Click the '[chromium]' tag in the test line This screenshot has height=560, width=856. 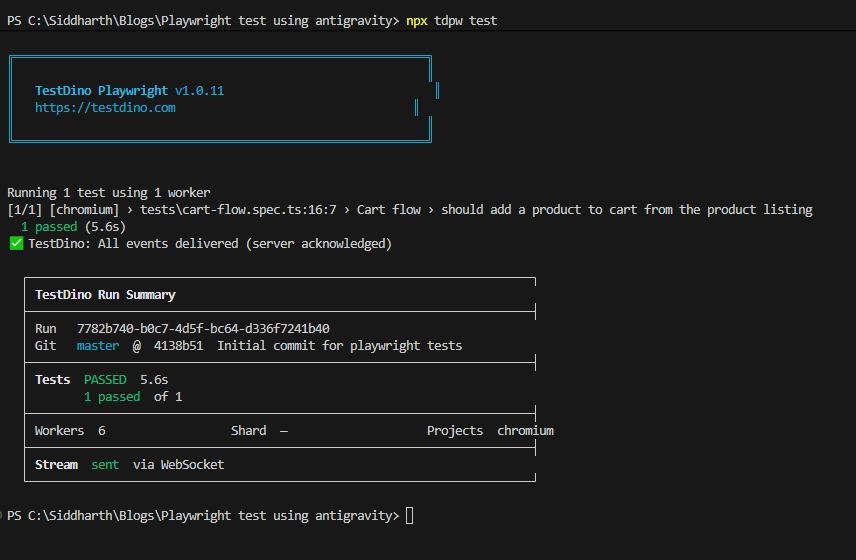pyautogui.click(x=80, y=210)
